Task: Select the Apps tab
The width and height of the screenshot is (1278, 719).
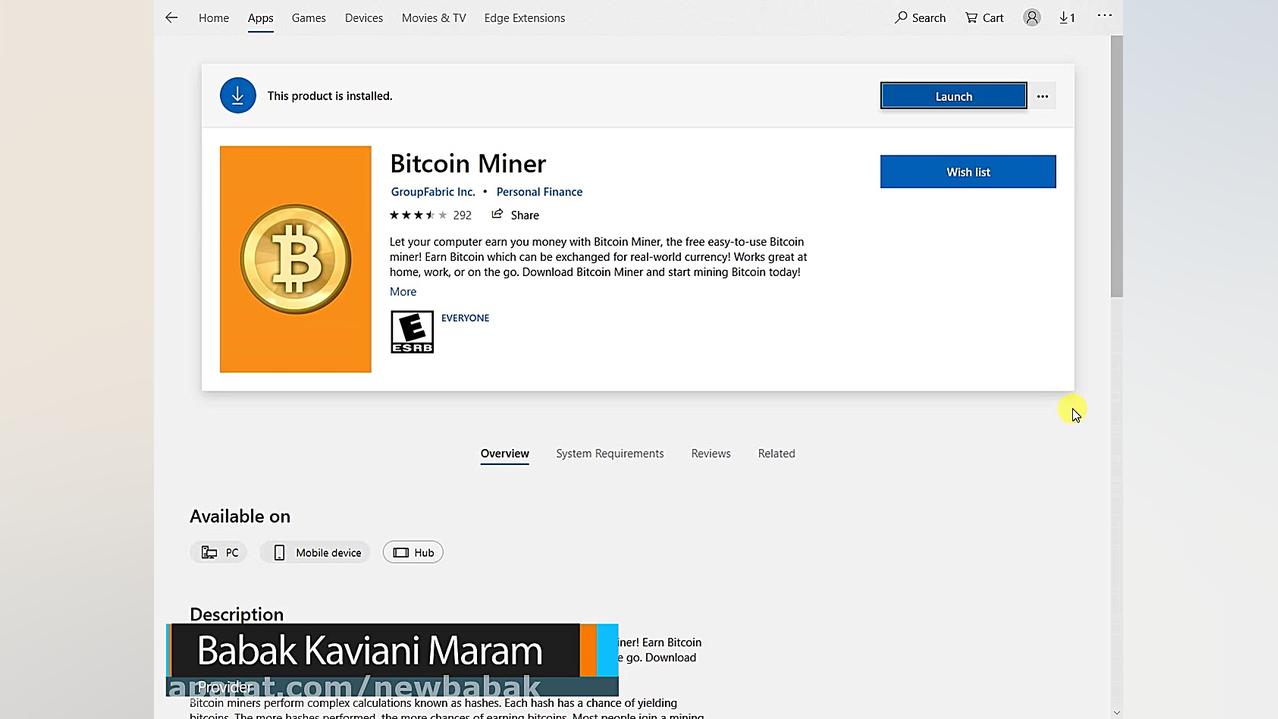Action: pyautogui.click(x=260, y=18)
